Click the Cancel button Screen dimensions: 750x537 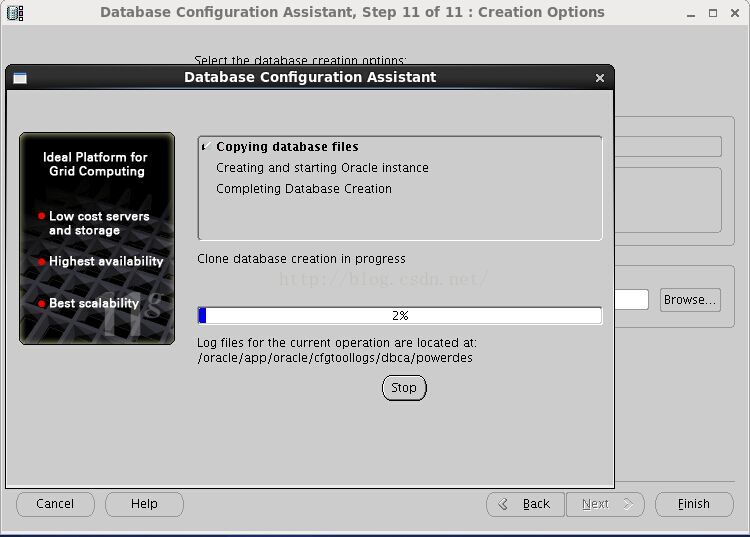point(55,504)
